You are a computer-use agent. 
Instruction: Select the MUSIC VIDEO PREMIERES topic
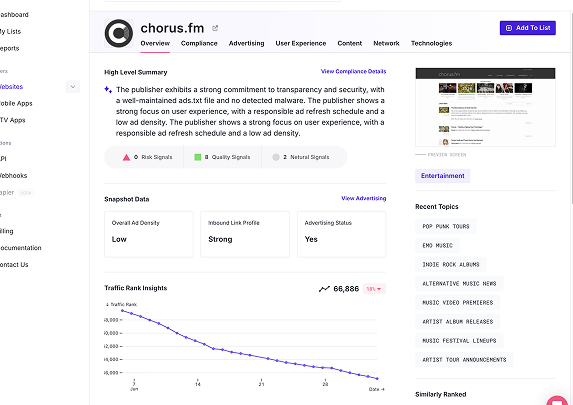point(458,303)
